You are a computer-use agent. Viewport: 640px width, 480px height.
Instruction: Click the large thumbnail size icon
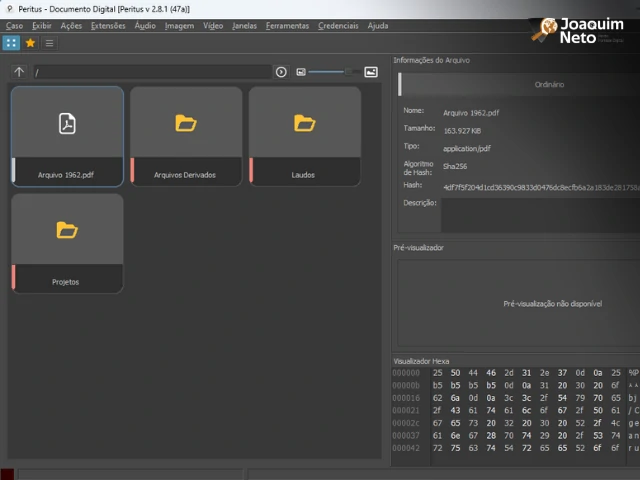(x=371, y=72)
